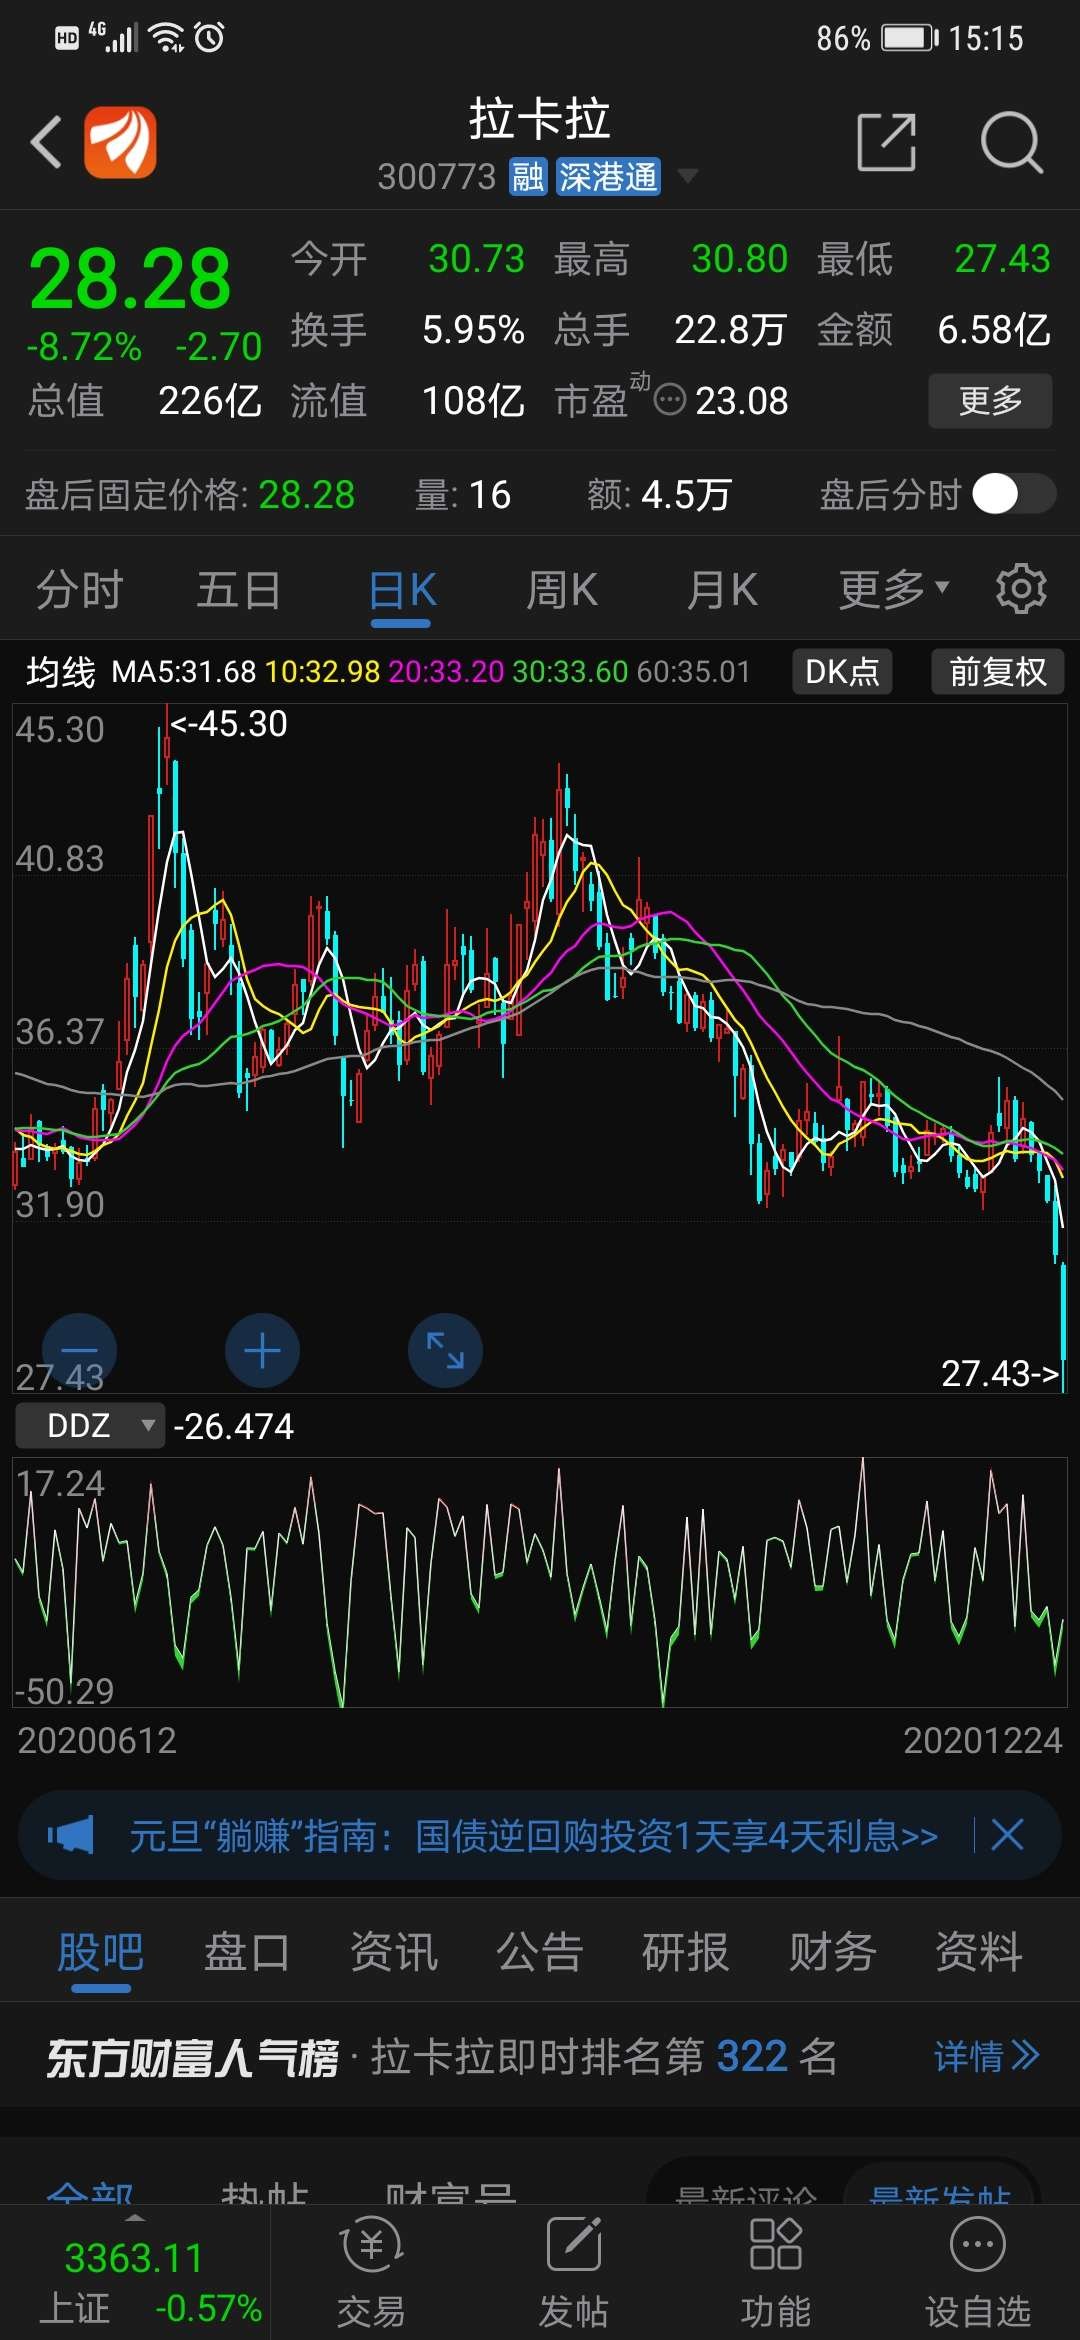Open the 前复权 adjustment selector
The width and height of the screenshot is (1080, 2340).
click(997, 672)
